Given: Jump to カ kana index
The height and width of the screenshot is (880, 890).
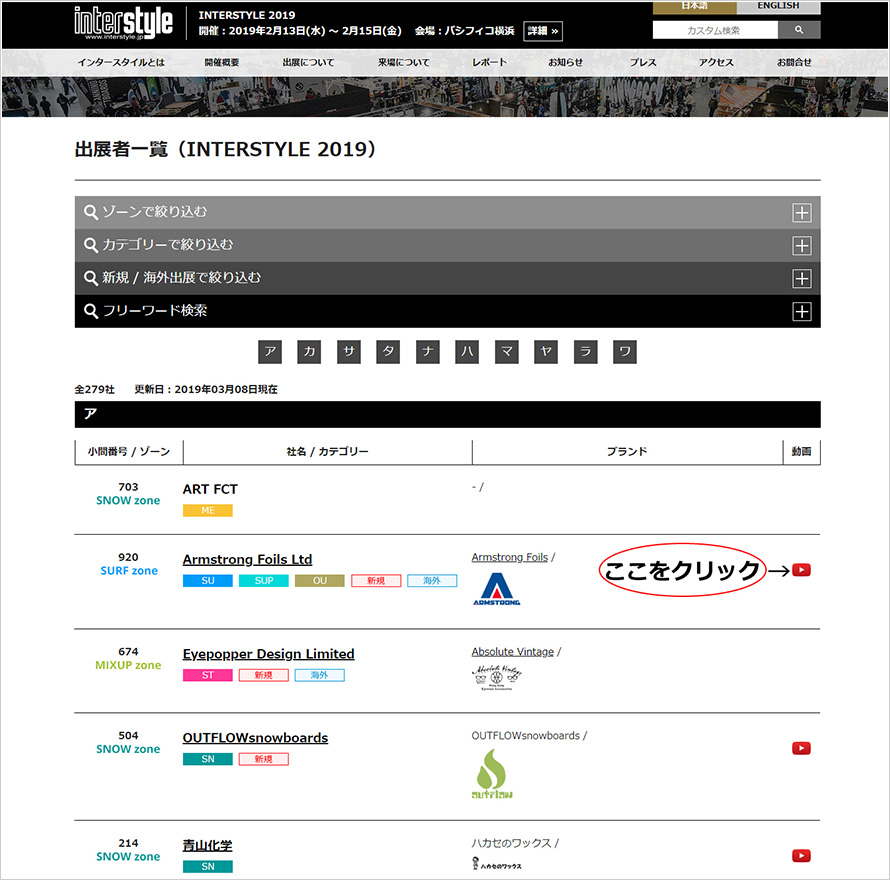Looking at the screenshot, I should [x=309, y=351].
